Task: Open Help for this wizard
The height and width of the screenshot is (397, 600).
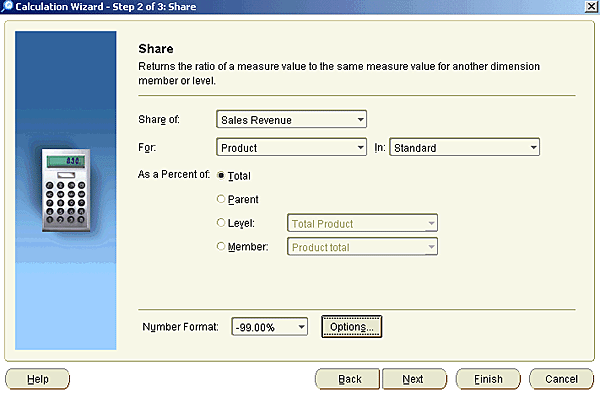Action: point(38,379)
